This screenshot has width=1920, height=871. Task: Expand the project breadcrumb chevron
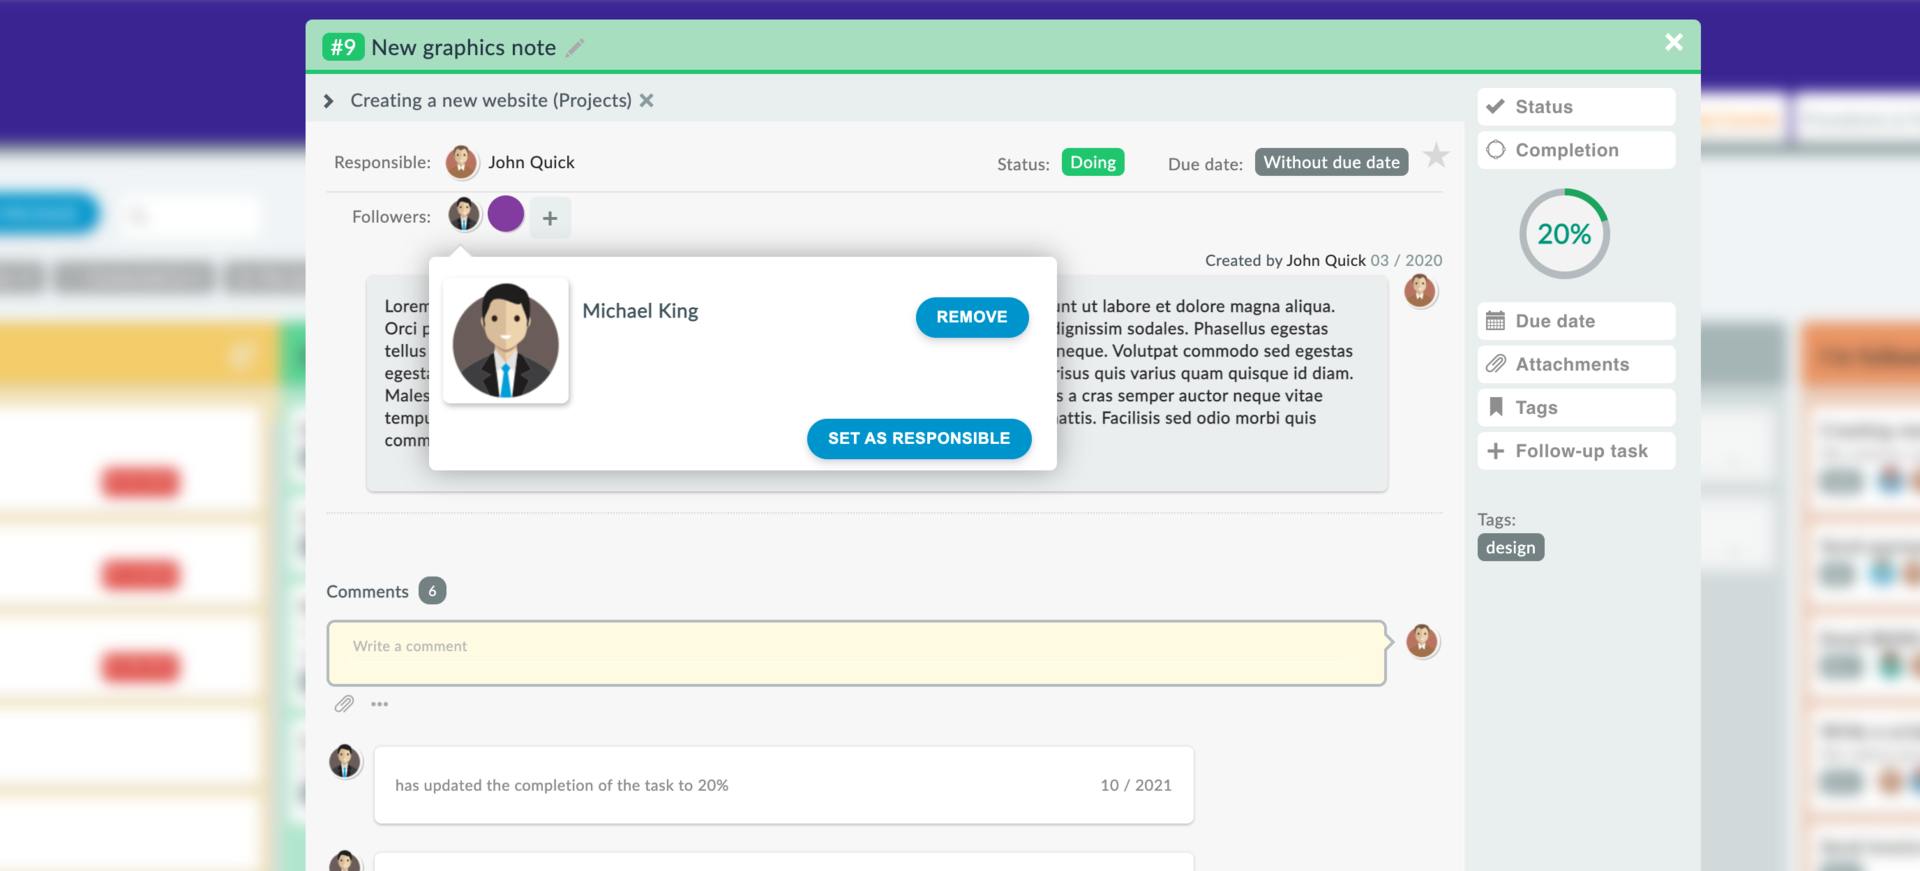[x=328, y=101]
